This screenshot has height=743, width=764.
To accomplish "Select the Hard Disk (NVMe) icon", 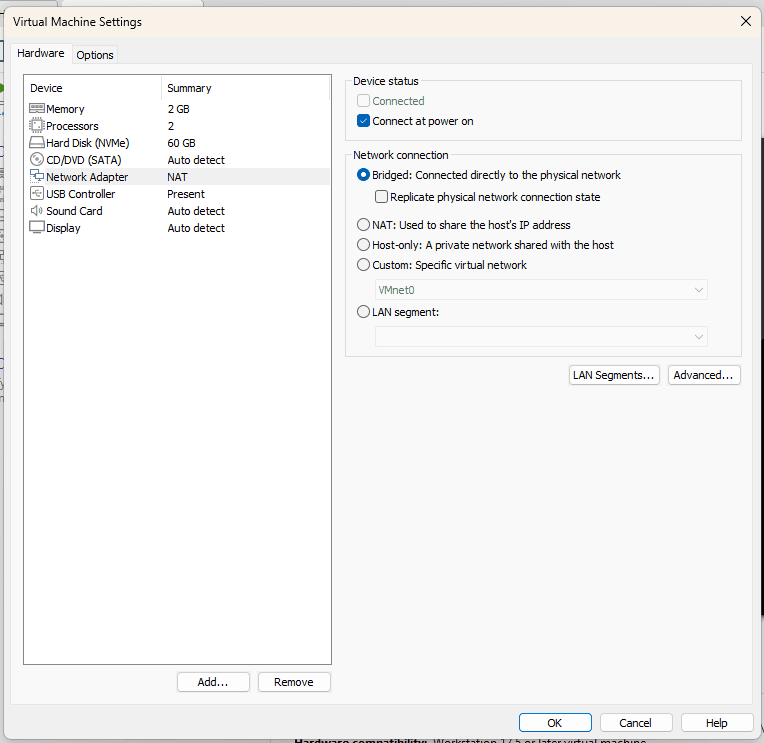I will (x=37, y=143).
